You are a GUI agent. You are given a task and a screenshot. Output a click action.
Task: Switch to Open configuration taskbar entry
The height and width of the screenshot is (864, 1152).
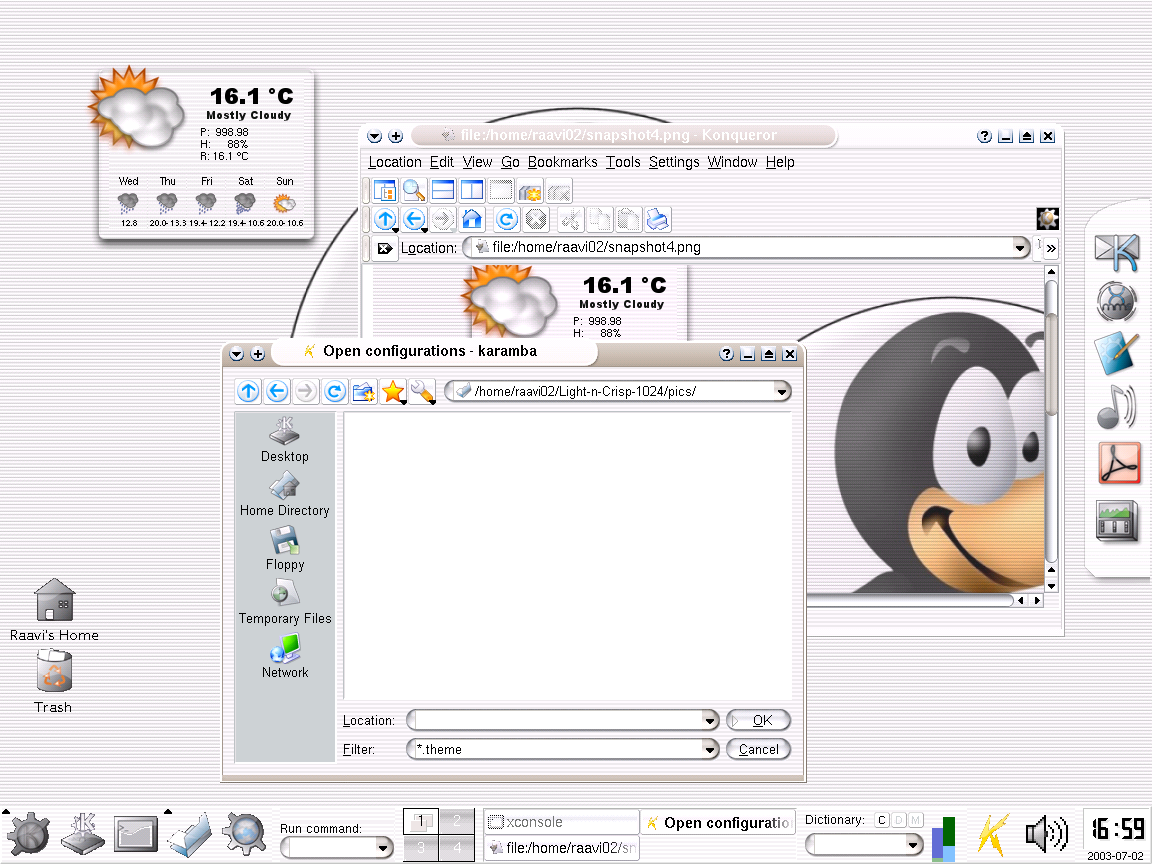click(719, 823)
